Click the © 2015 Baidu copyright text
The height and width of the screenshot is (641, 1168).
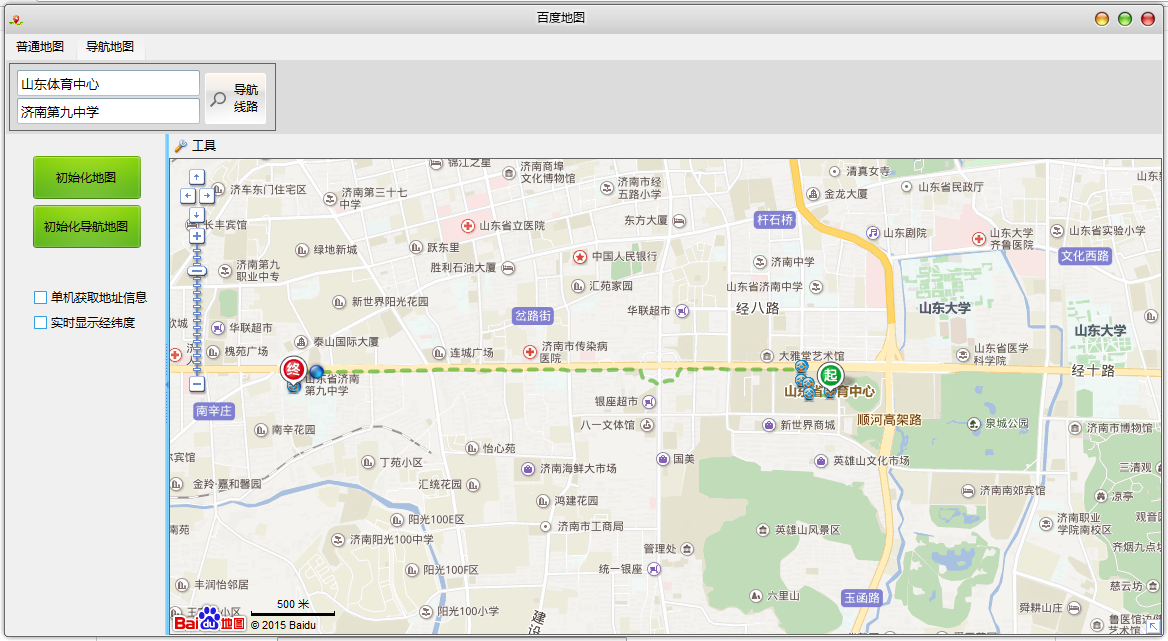coord(283,625)
